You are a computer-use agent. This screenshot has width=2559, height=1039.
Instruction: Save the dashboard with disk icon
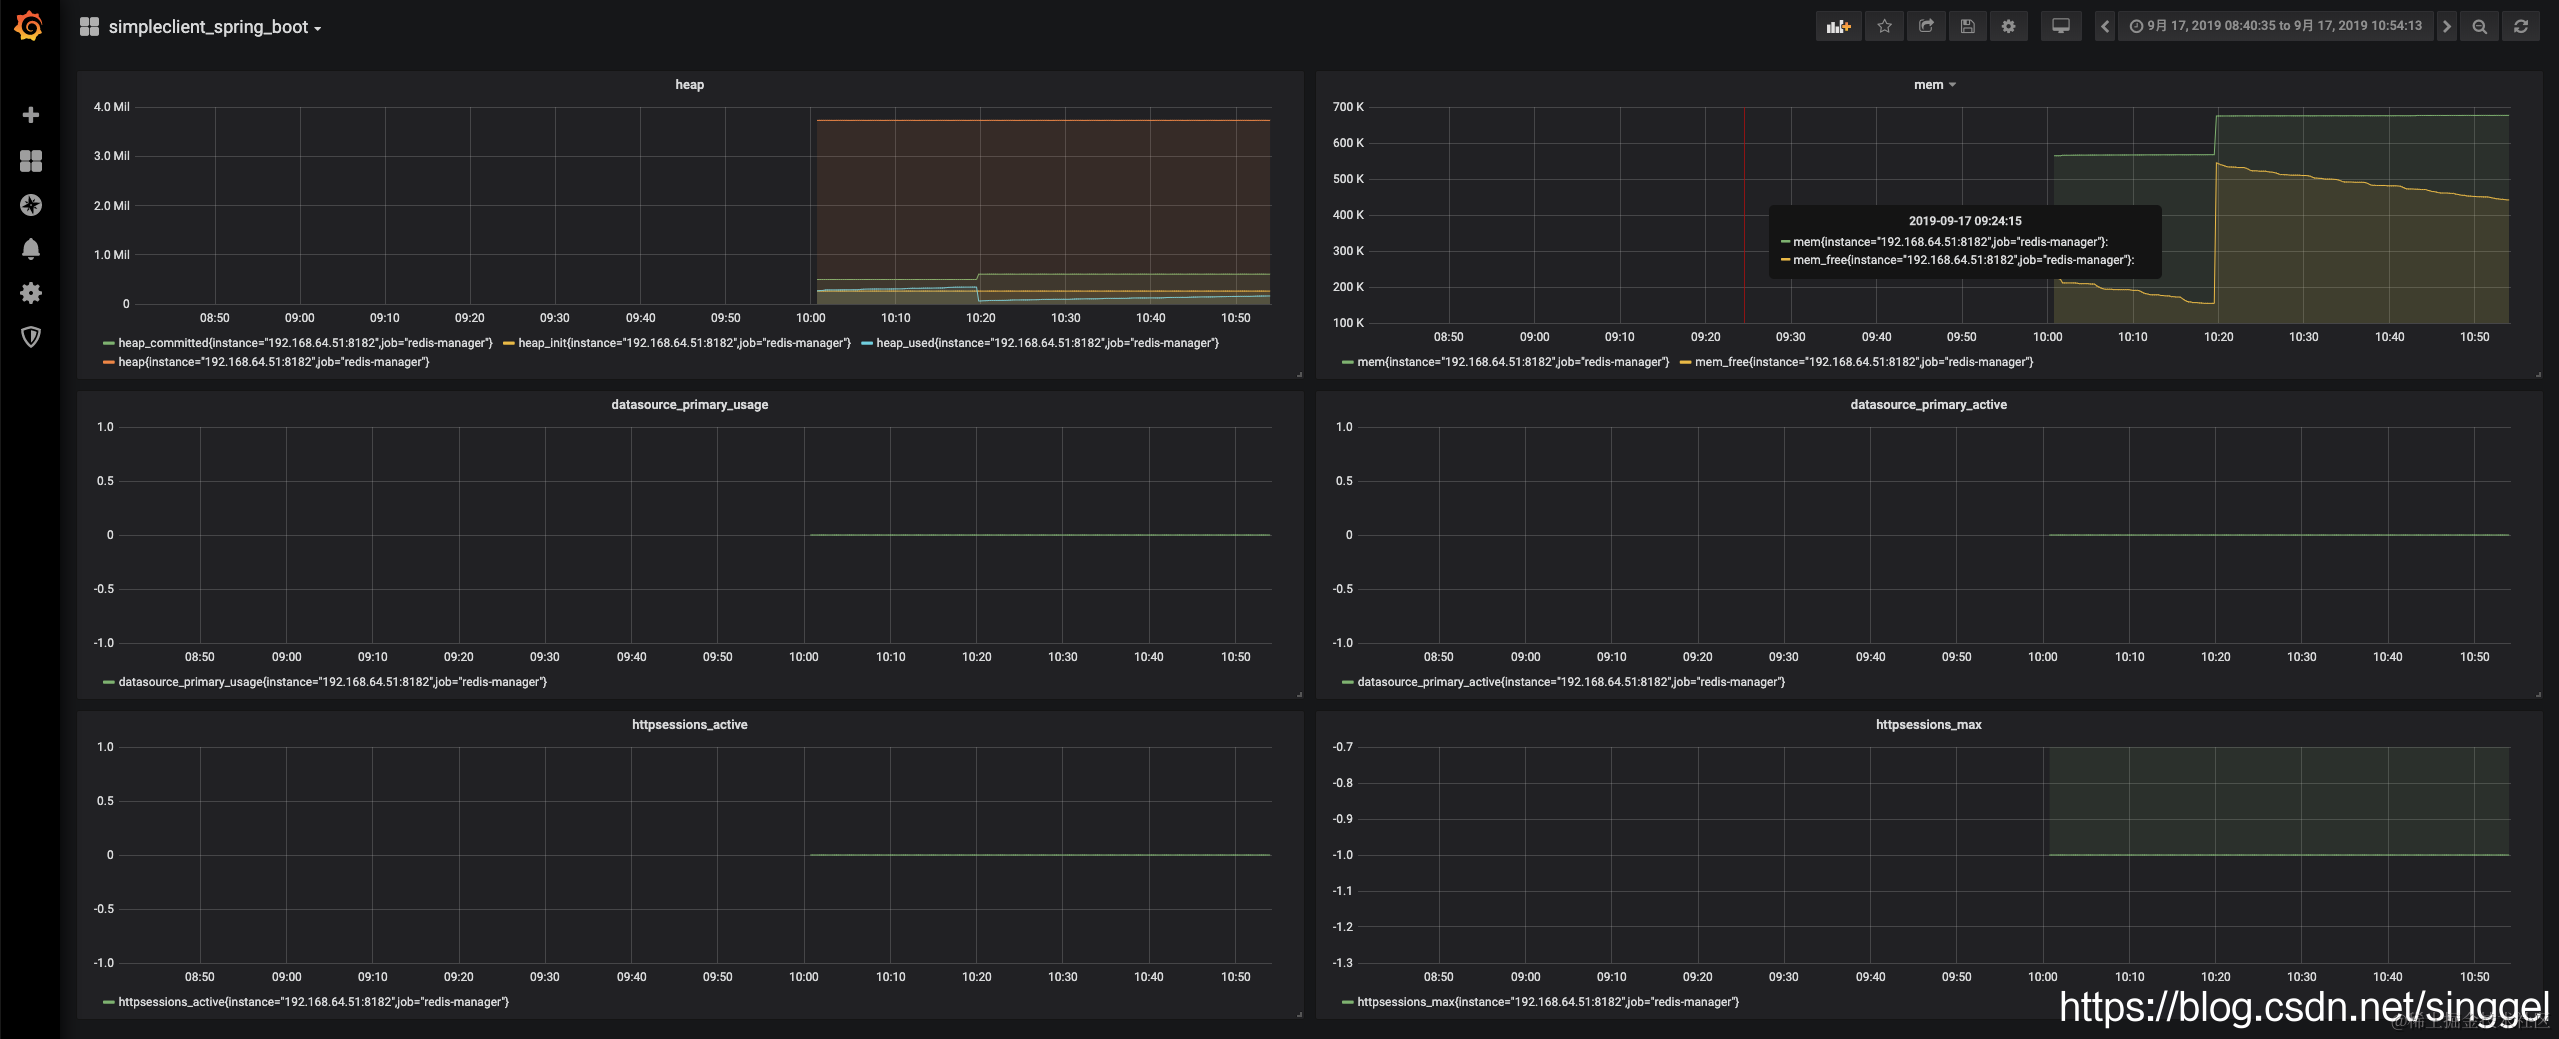(1967, 27)
